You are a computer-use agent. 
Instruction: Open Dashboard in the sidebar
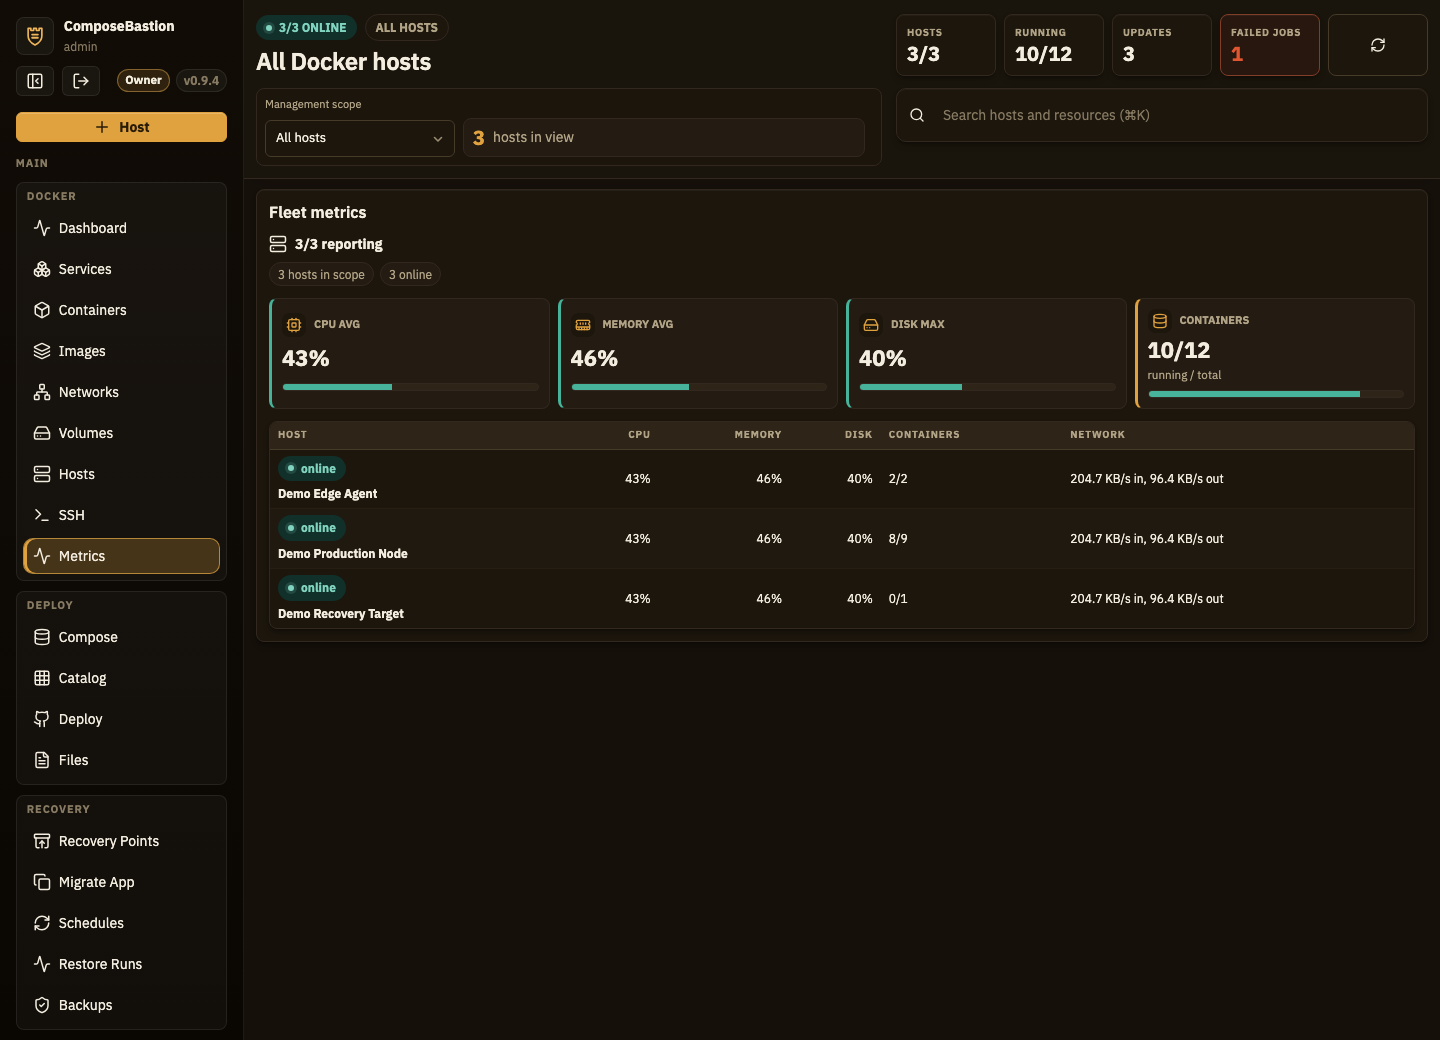point(122,228)
